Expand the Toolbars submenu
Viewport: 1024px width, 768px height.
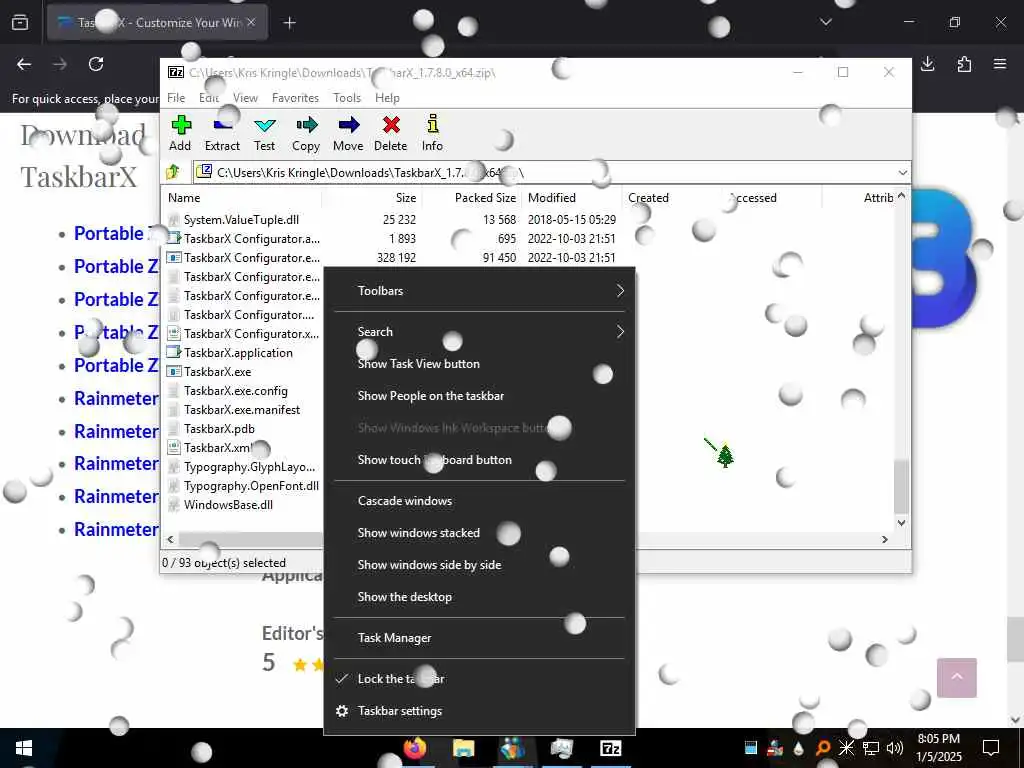pos(479,291)
